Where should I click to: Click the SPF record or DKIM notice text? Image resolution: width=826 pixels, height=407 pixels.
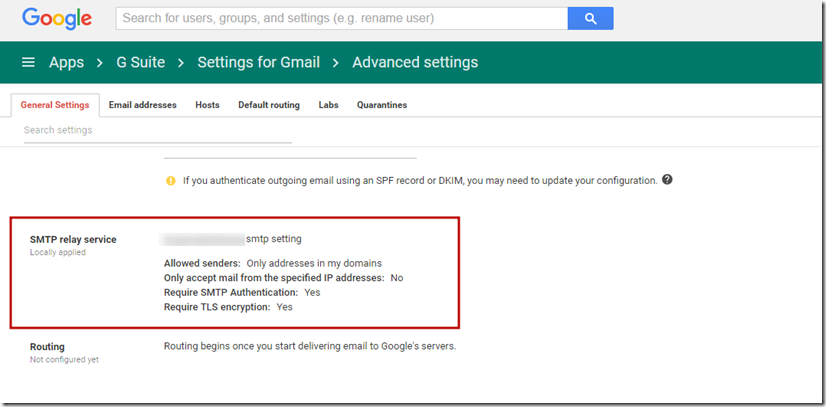click(420, 181)
